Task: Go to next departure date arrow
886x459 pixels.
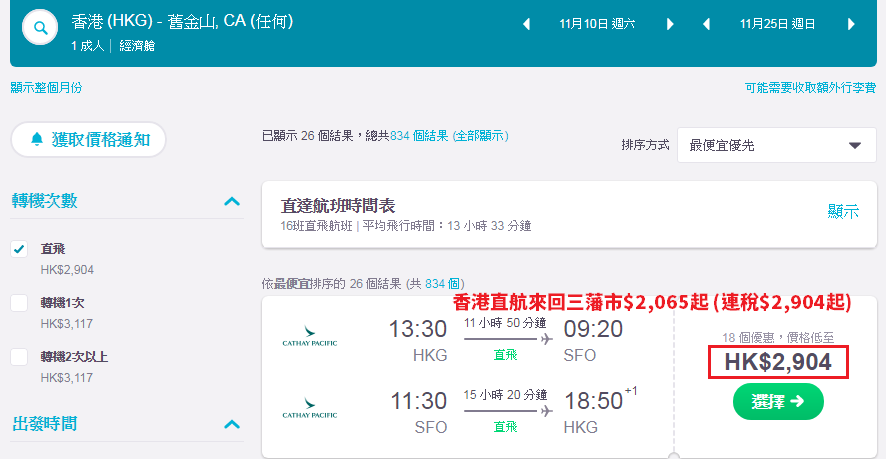Action: point(671,24)
